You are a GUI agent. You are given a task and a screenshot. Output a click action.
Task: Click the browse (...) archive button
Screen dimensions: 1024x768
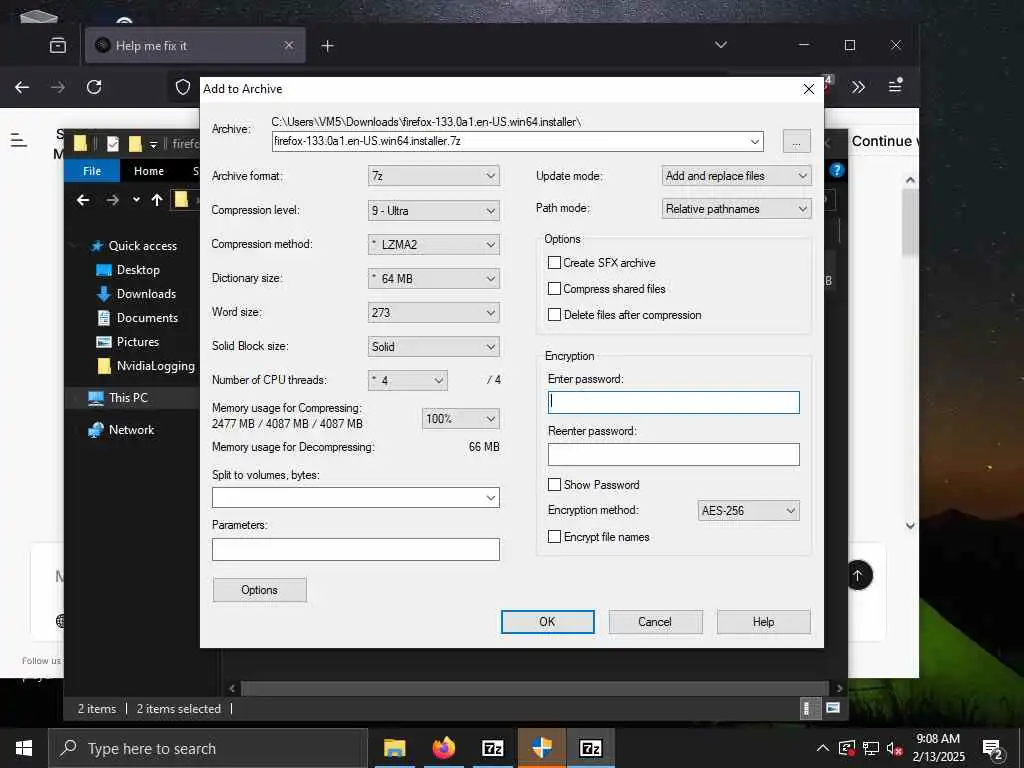(797, 142)
